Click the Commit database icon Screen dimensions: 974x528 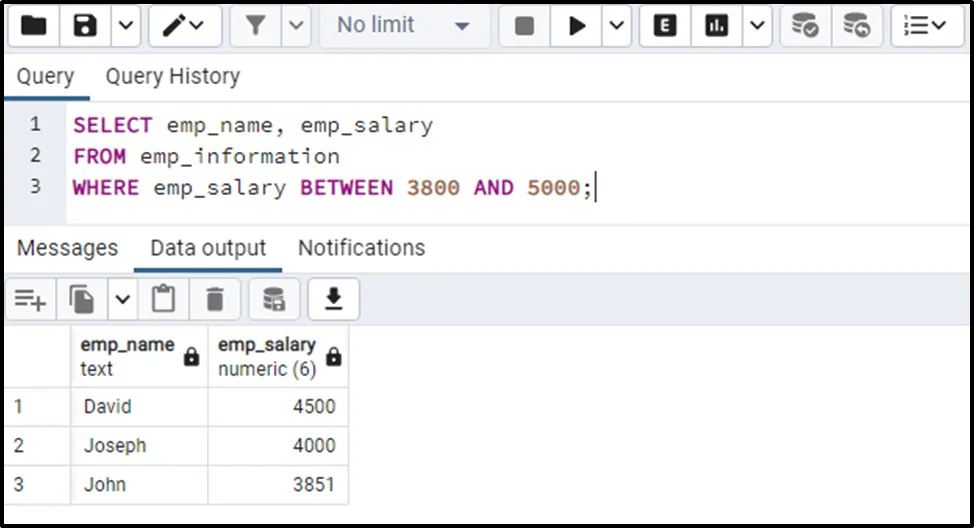click(804, 25)
